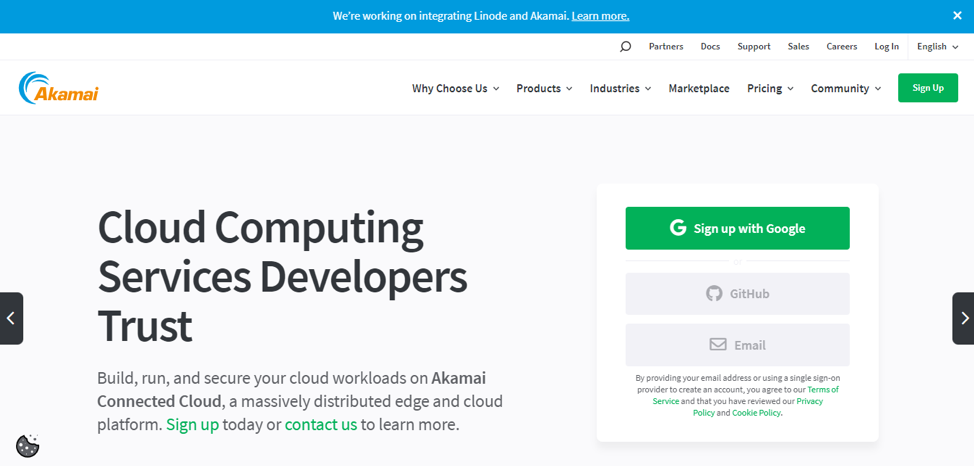Open the Careers link
This screenshot has height=466, width=974.
(x=842, y=47)
